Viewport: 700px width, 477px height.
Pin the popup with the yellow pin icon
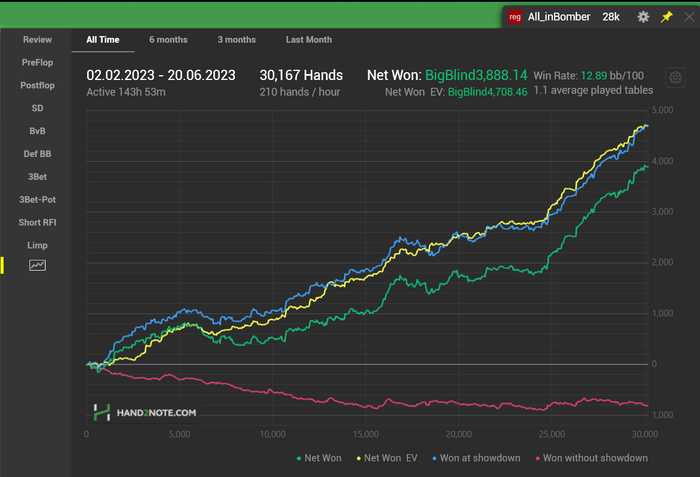[667, 17]
